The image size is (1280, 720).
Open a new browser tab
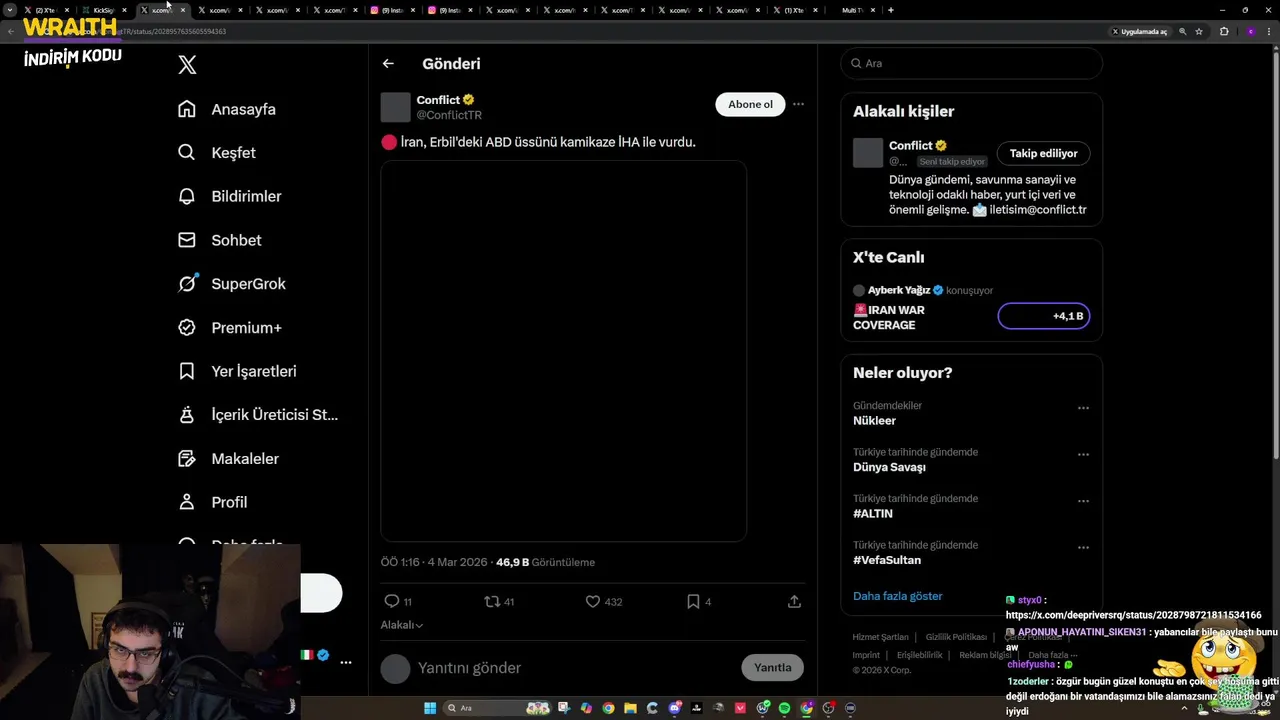(891, 10)
